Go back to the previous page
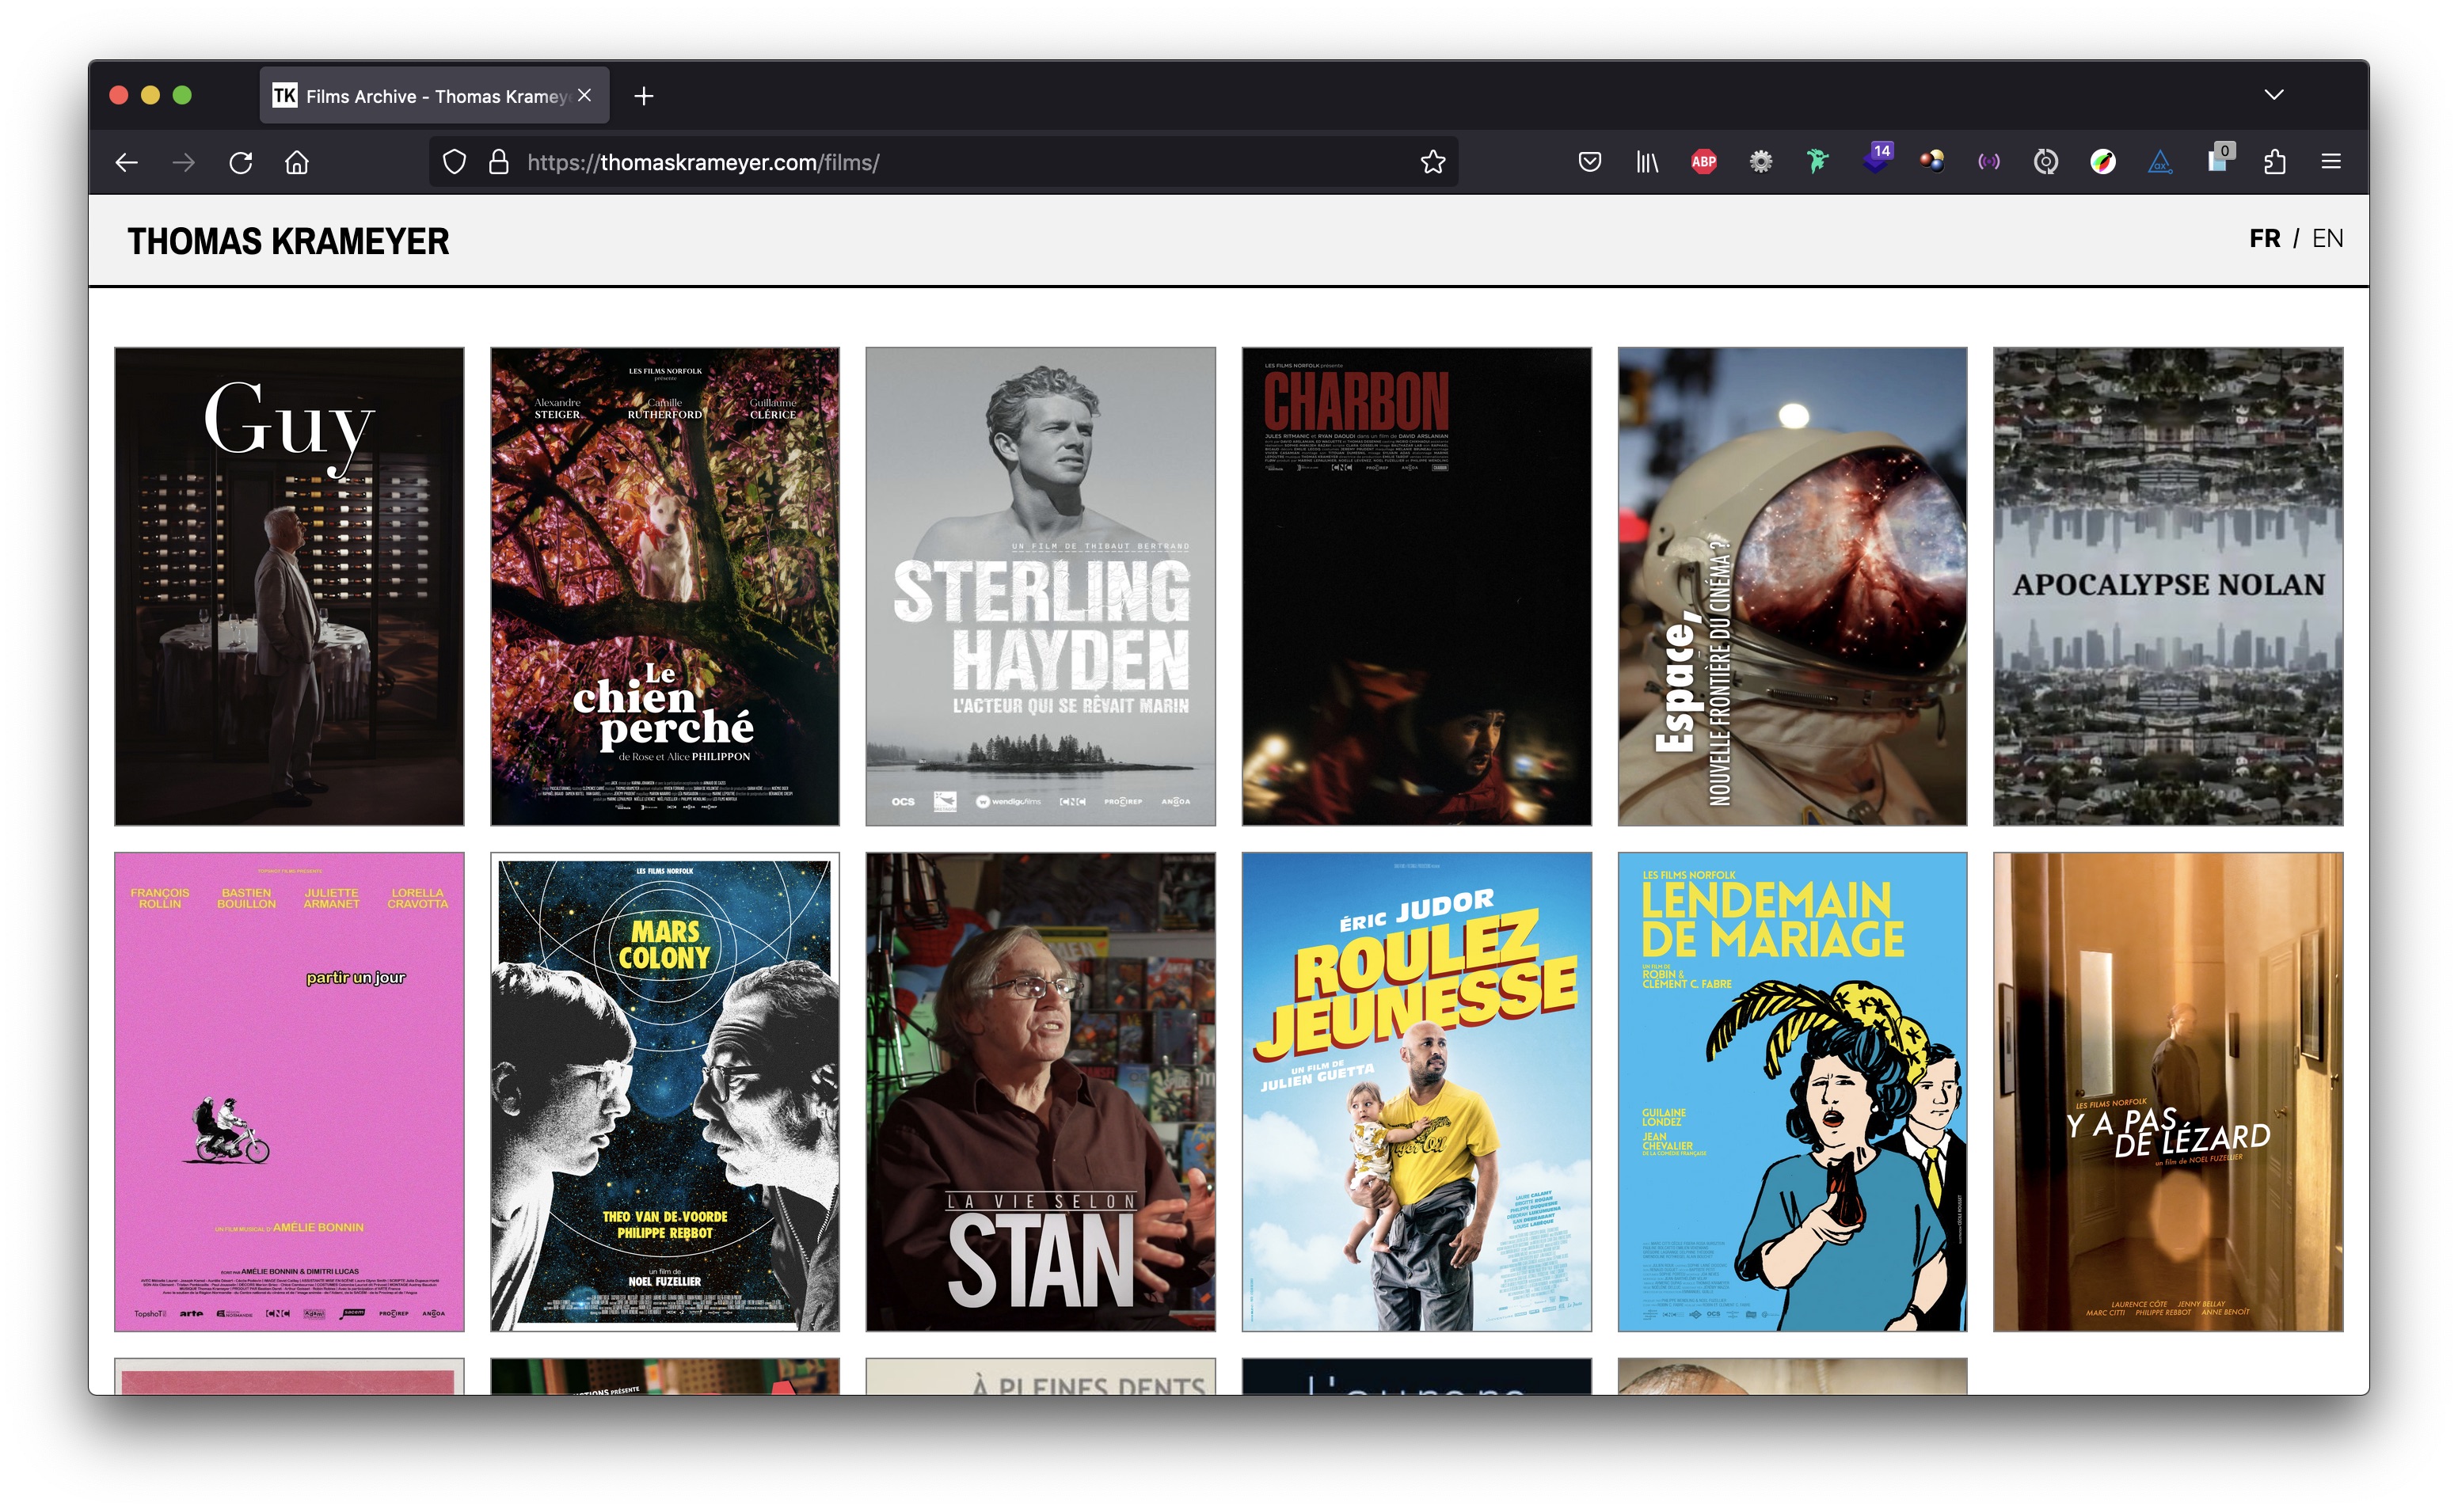The height and width of the screenshot is (1512, 2458). pyautogui.click(x=126, y=162)
